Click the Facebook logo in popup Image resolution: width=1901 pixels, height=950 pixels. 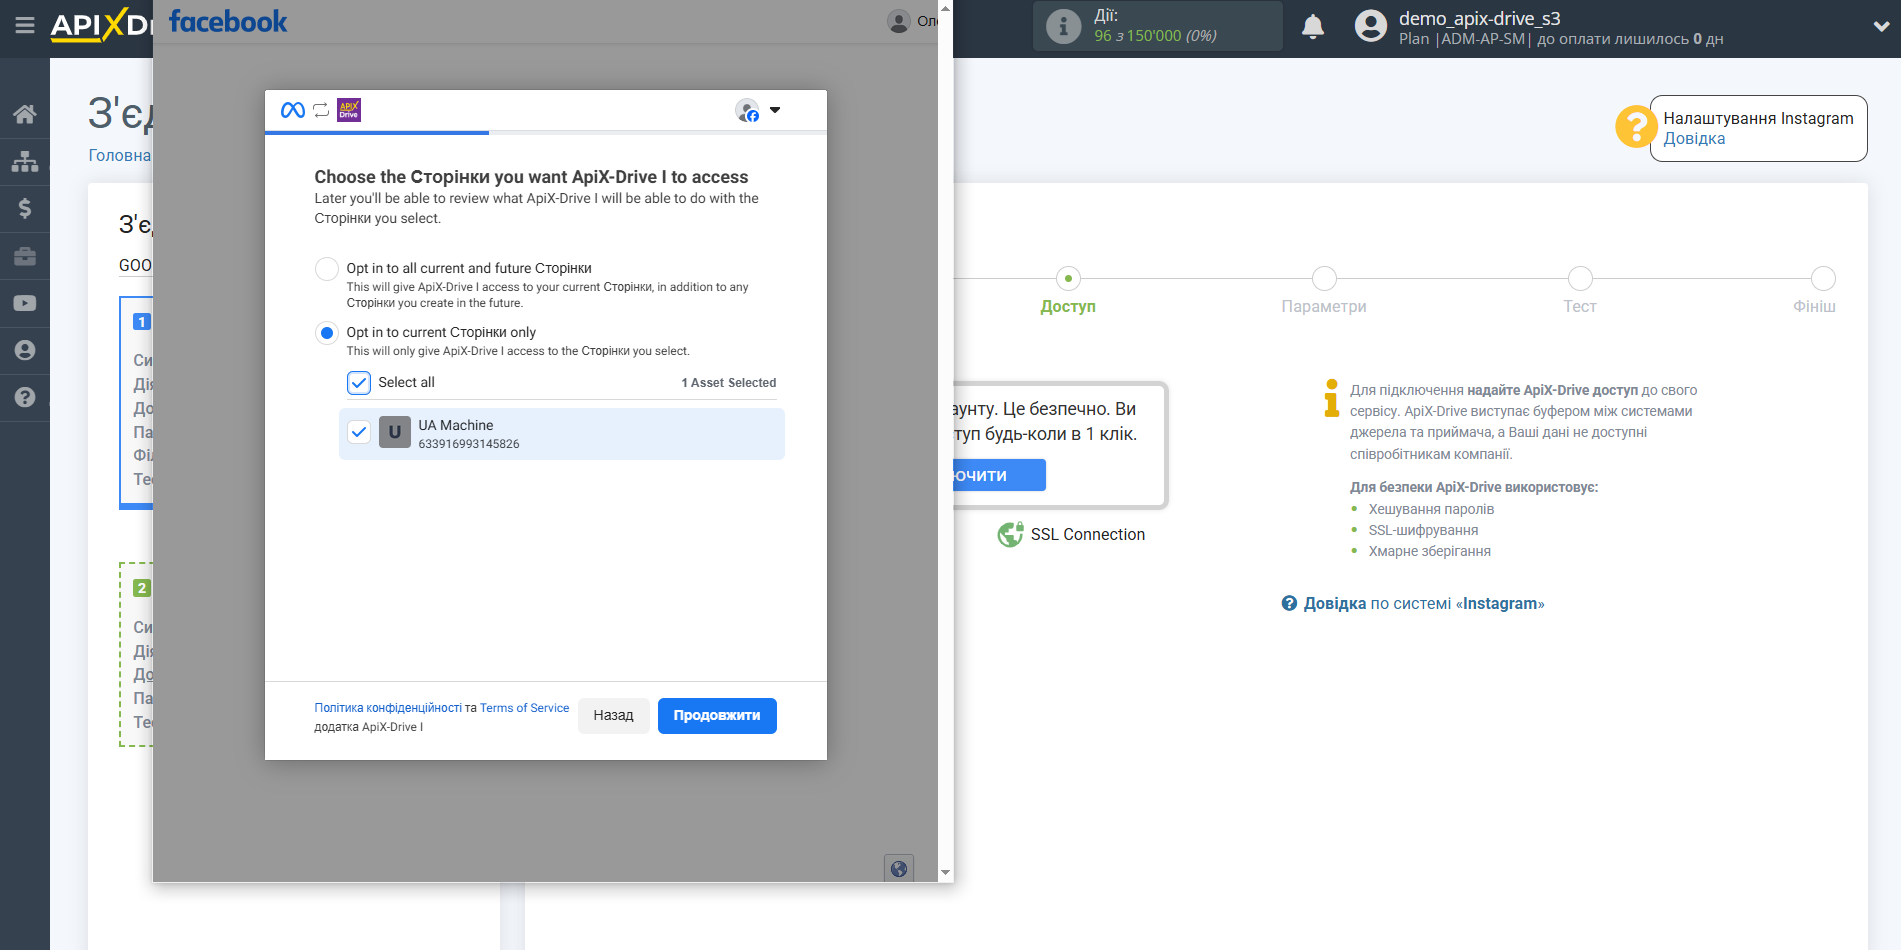[x=228, y=21]
